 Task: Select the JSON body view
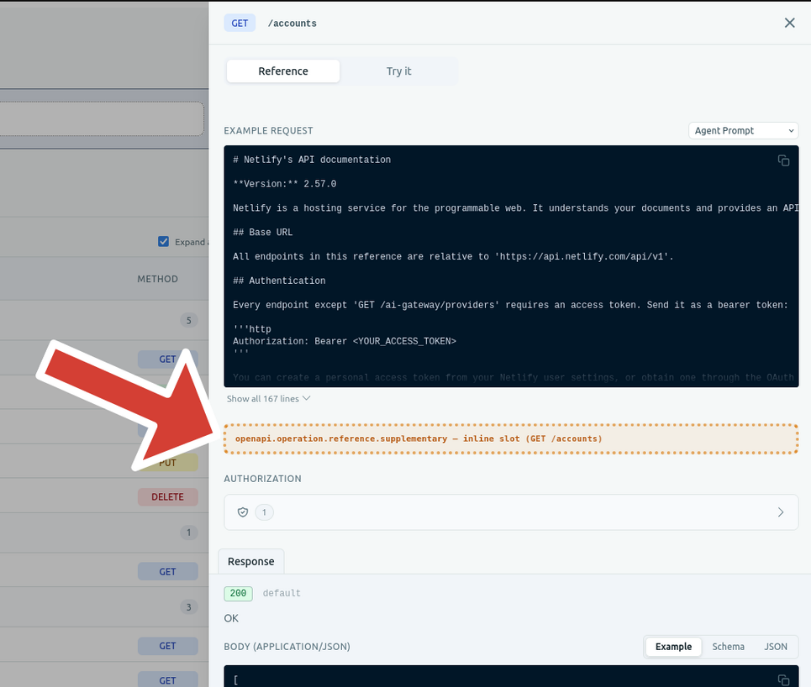click(775, 647)
